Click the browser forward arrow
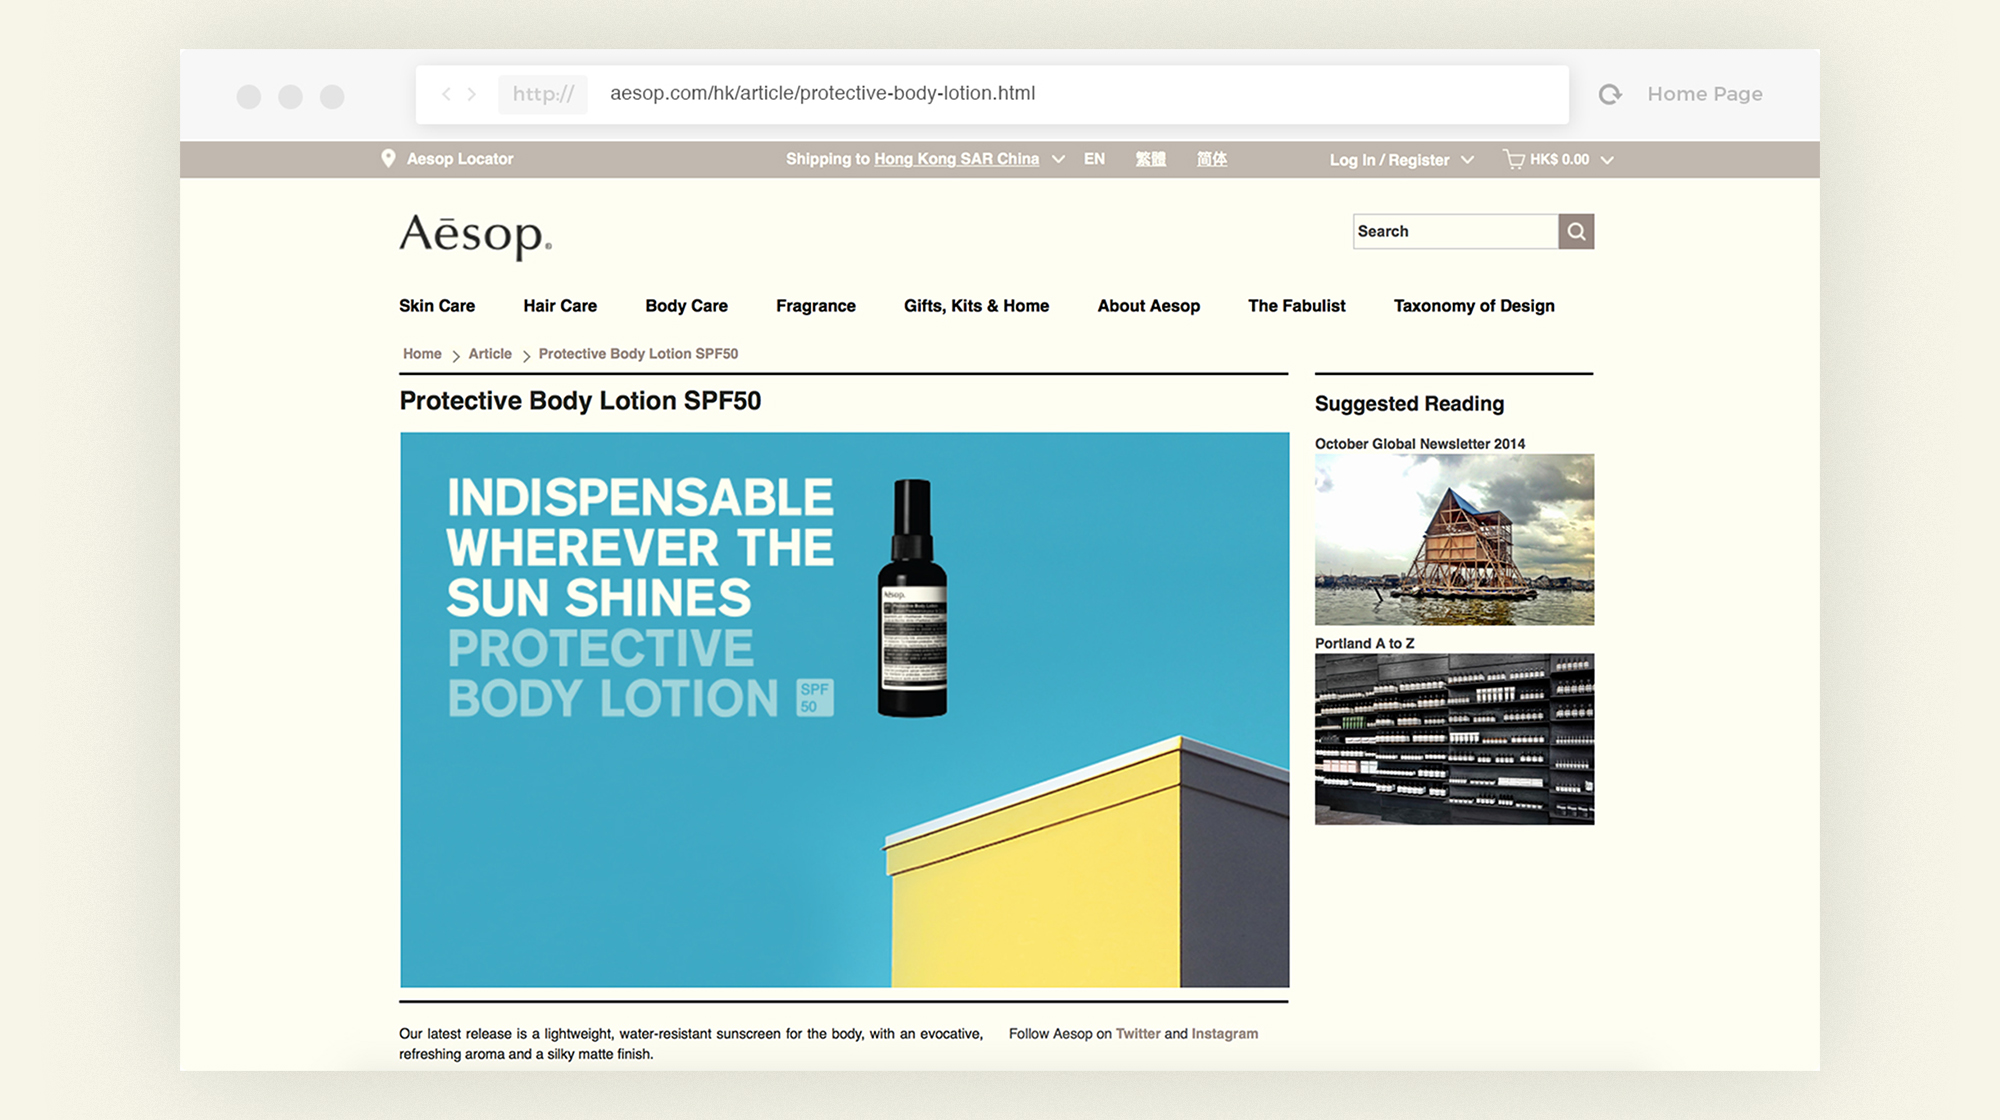This screenshot has width=2000, height=1120. pyautogui.click(x=472, y=94)
